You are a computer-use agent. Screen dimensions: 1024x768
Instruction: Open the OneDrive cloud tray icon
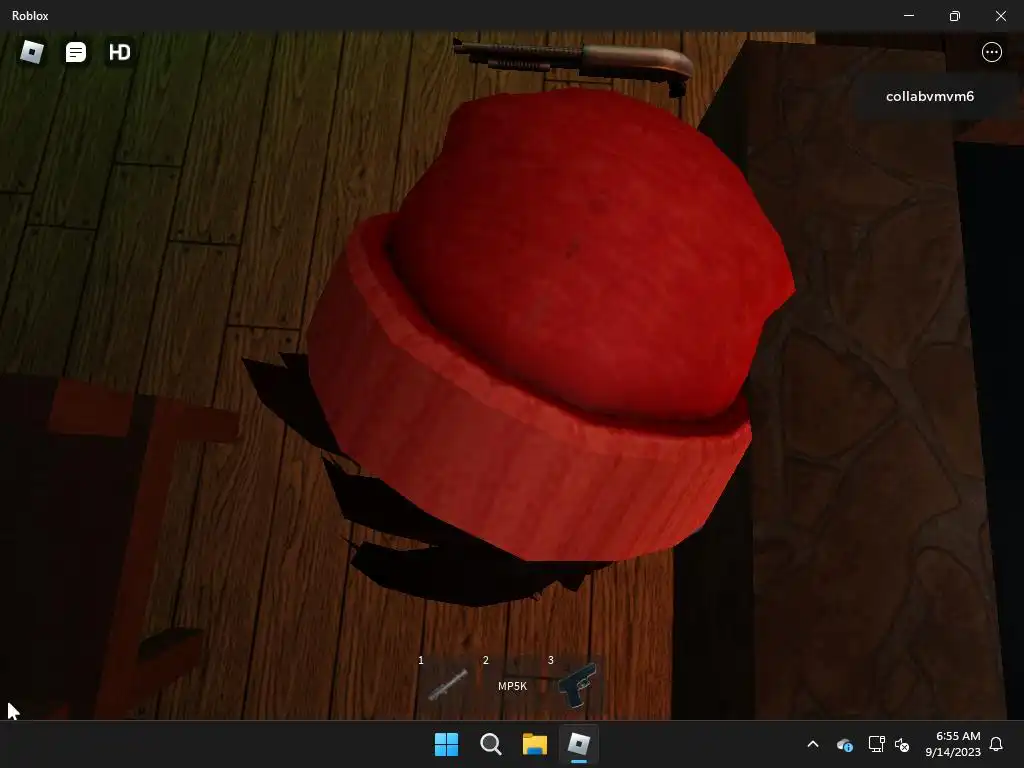click(845, 744)
